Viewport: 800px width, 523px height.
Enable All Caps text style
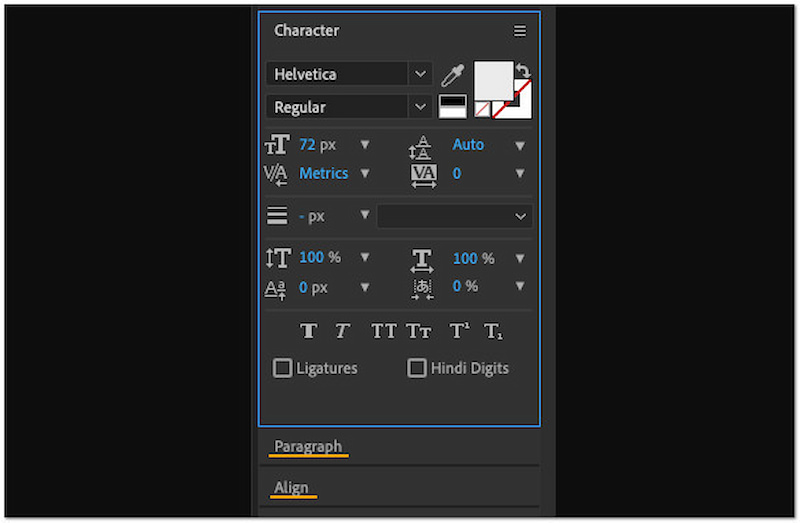384,331
